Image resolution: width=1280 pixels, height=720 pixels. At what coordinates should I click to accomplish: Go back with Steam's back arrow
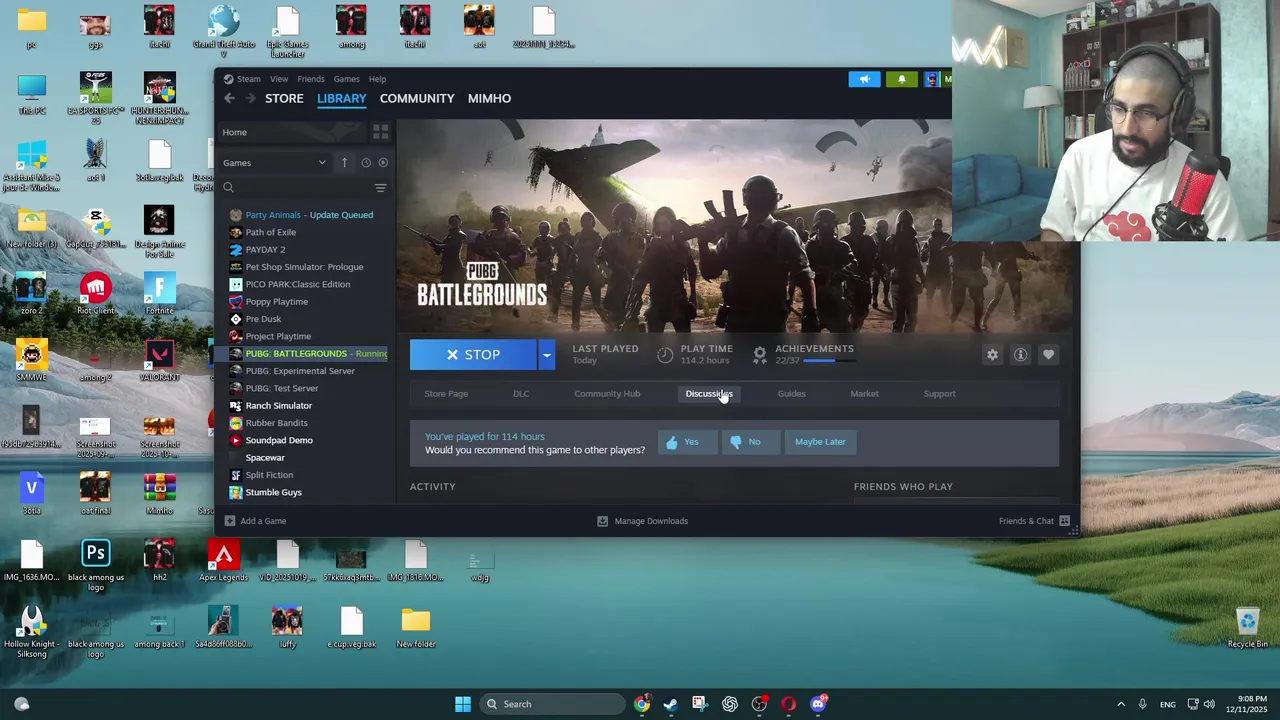[x=229, y=98]
